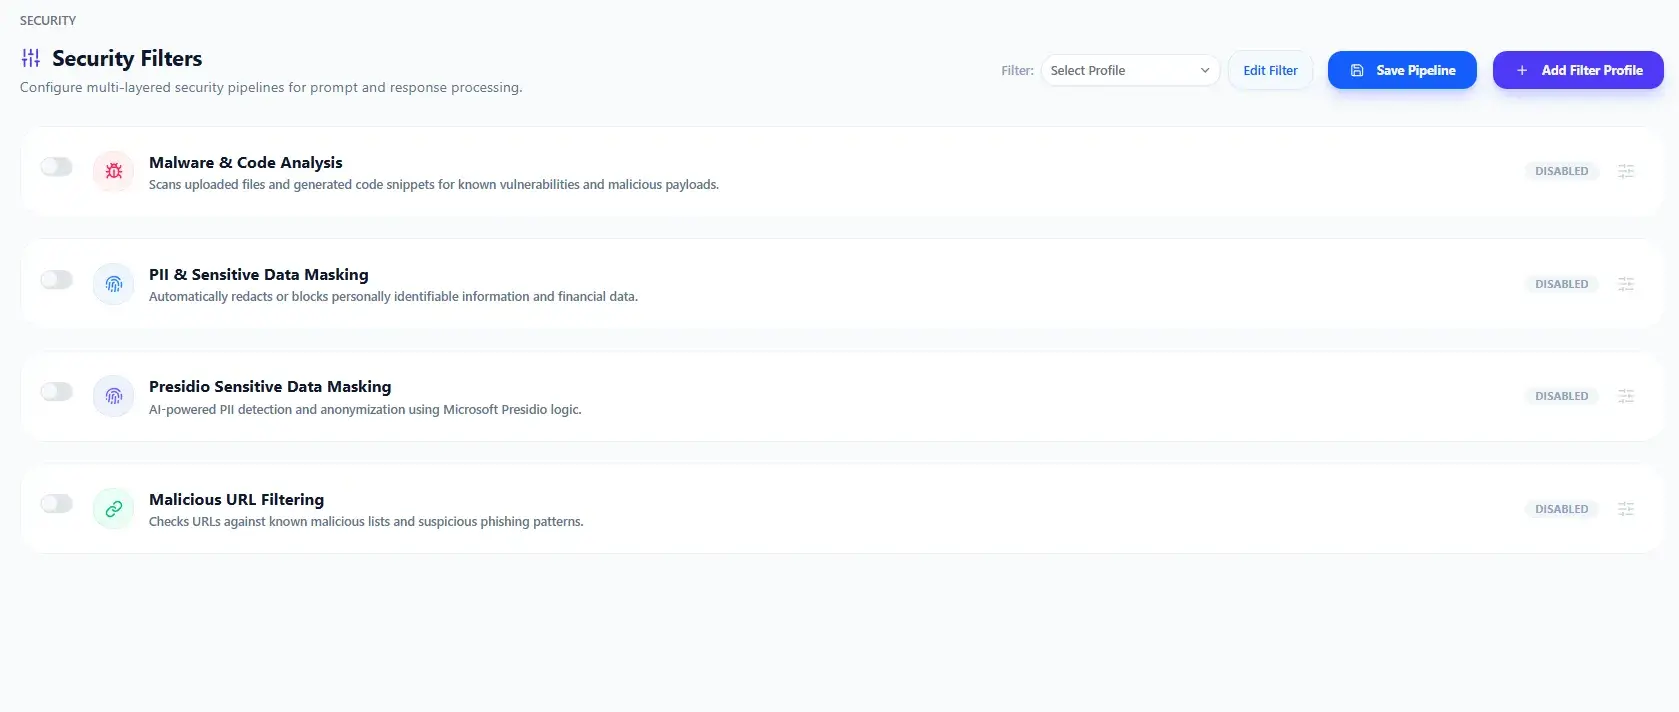Click the 'Filter:' label
This screenshot has height=712, width=1679.
point(1017,71)
